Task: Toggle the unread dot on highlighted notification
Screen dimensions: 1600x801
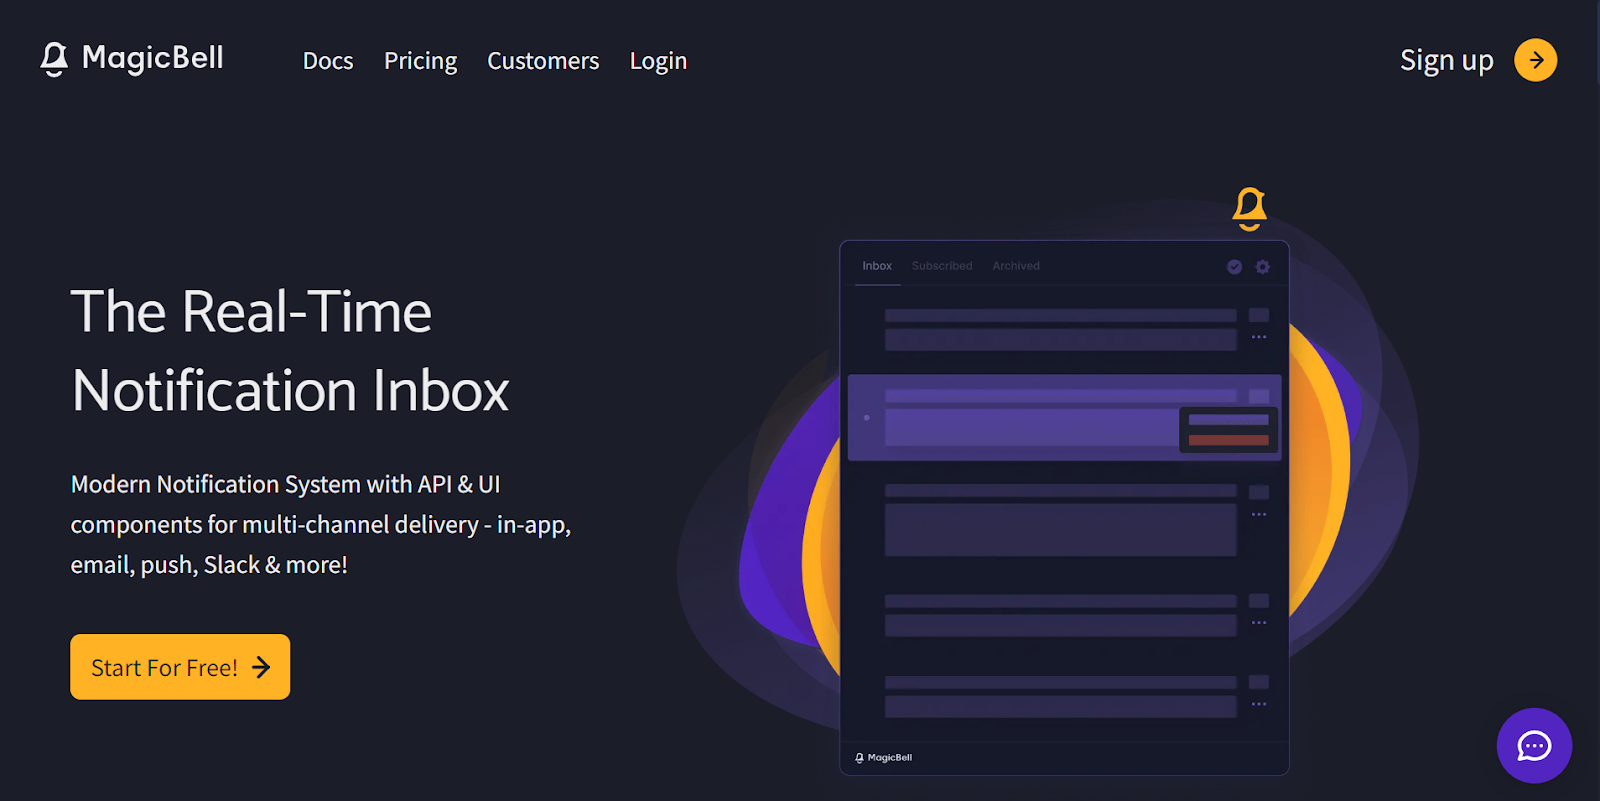Action: tap(866, 418)
